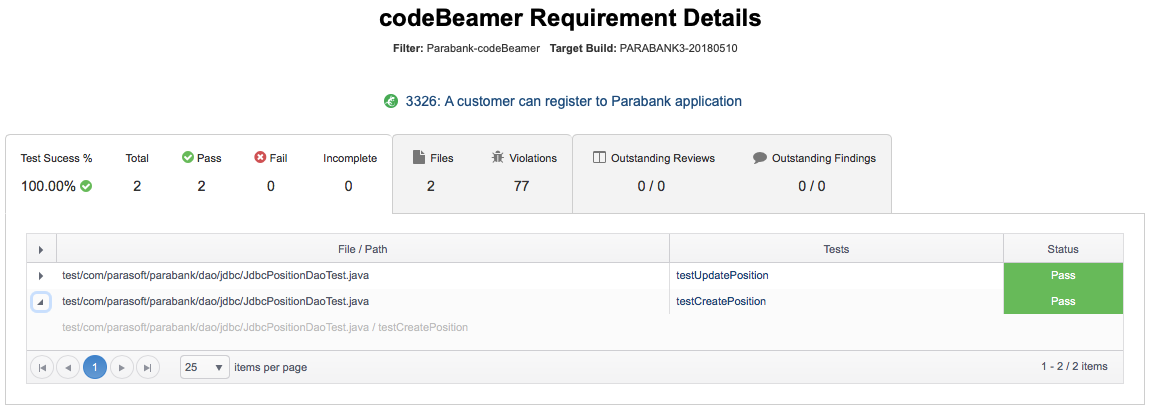Open the testUpdatePosition test link

coord(722,276)
